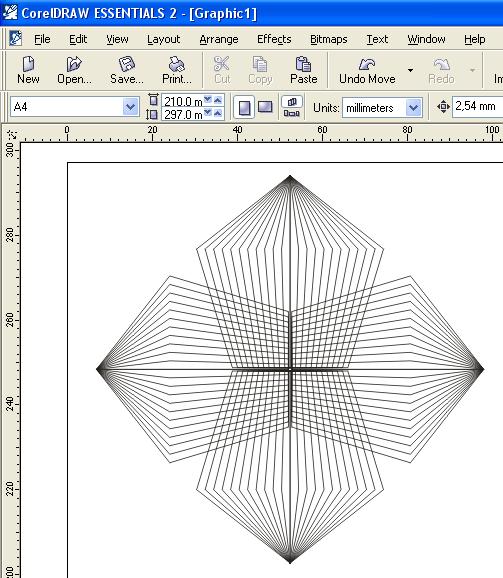Open the Effects menu
The height and width of the screenshot is (578, 503).
274,39
